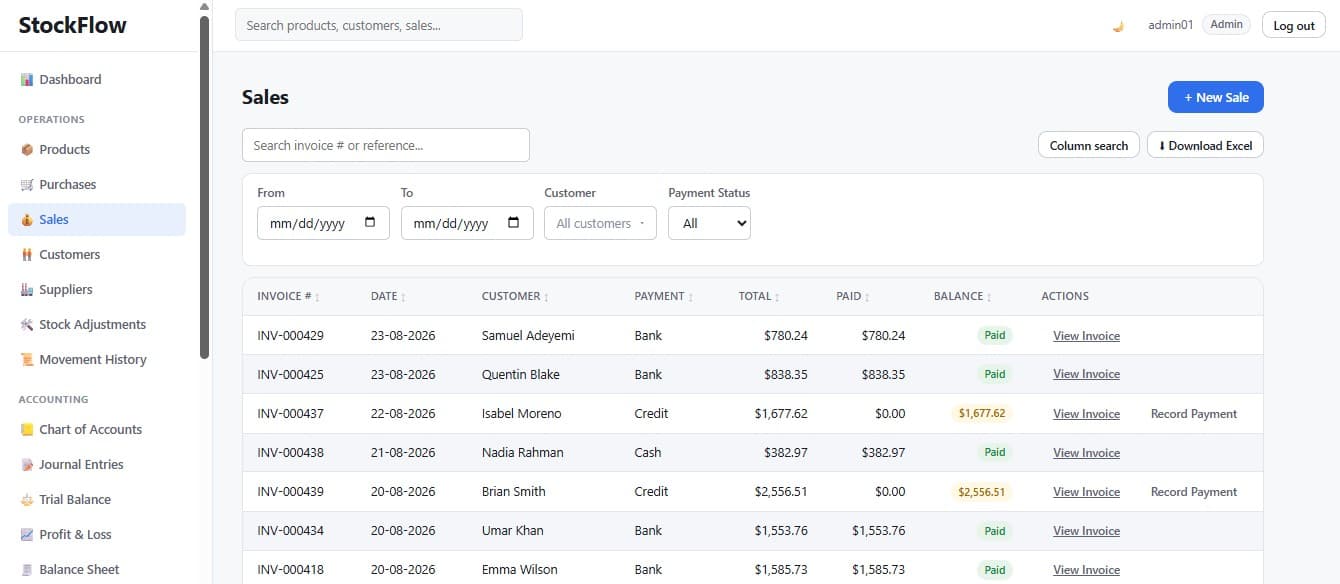Click the Profit & Loss chart icon

click(27, 535)
